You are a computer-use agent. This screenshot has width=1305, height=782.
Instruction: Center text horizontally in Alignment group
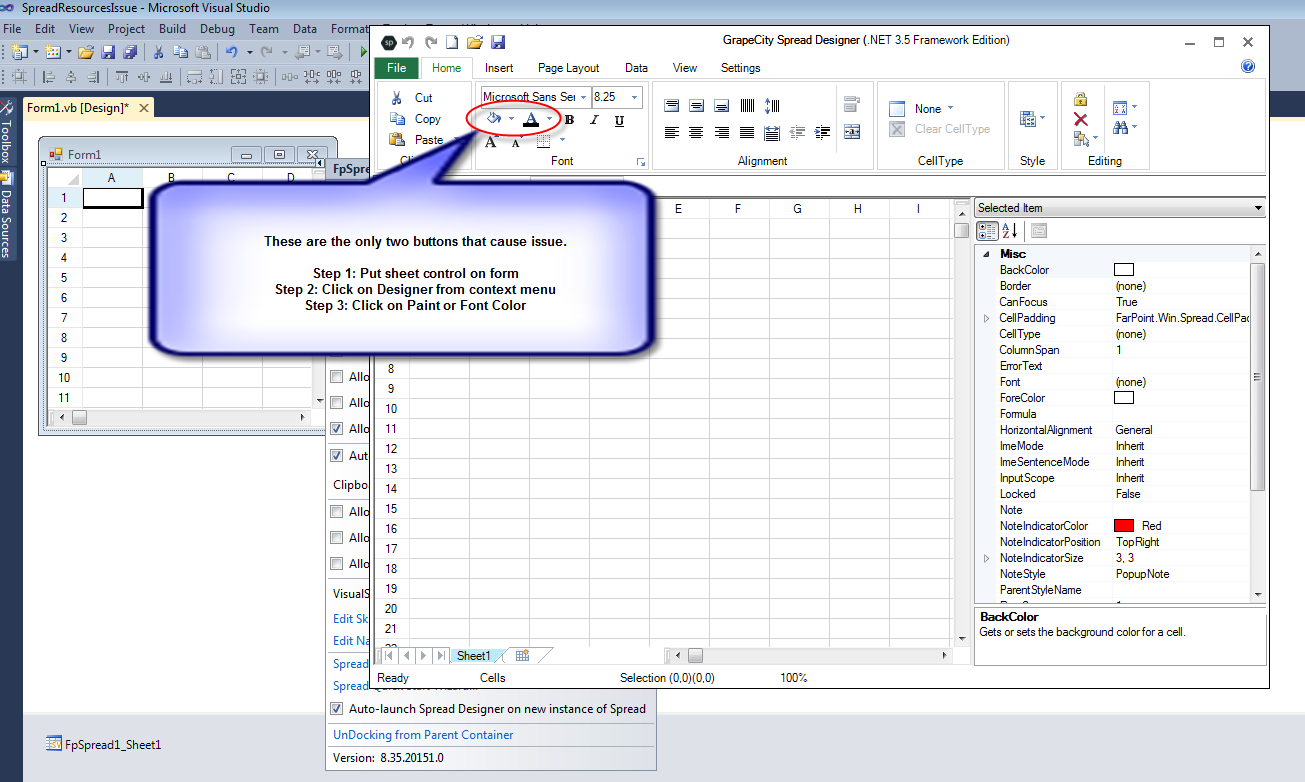pos(696,132)
